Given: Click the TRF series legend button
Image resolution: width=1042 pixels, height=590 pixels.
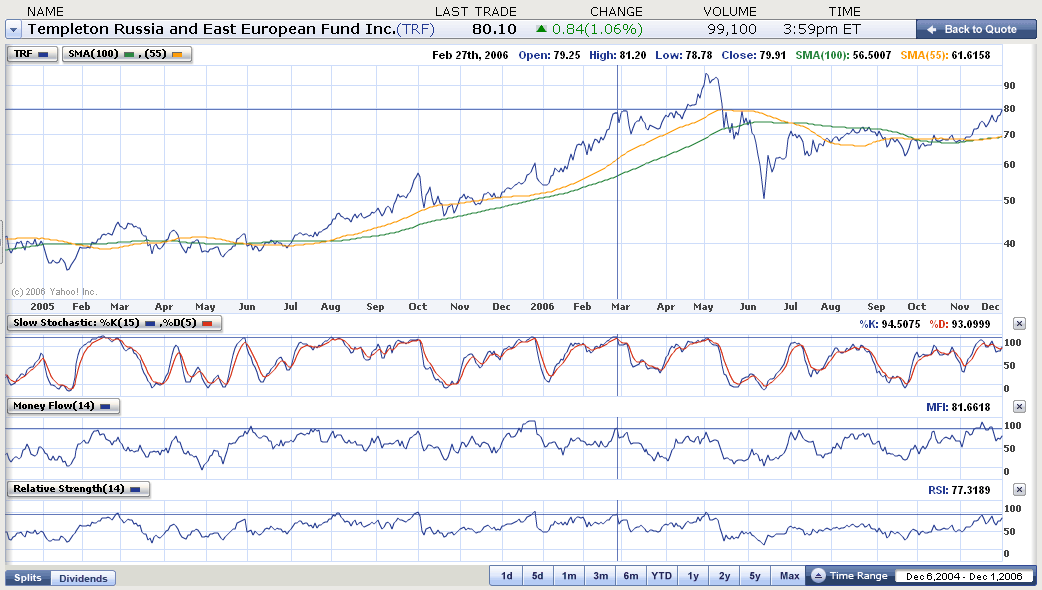Looking at the screenshot, I should click(x=32, y=54).
